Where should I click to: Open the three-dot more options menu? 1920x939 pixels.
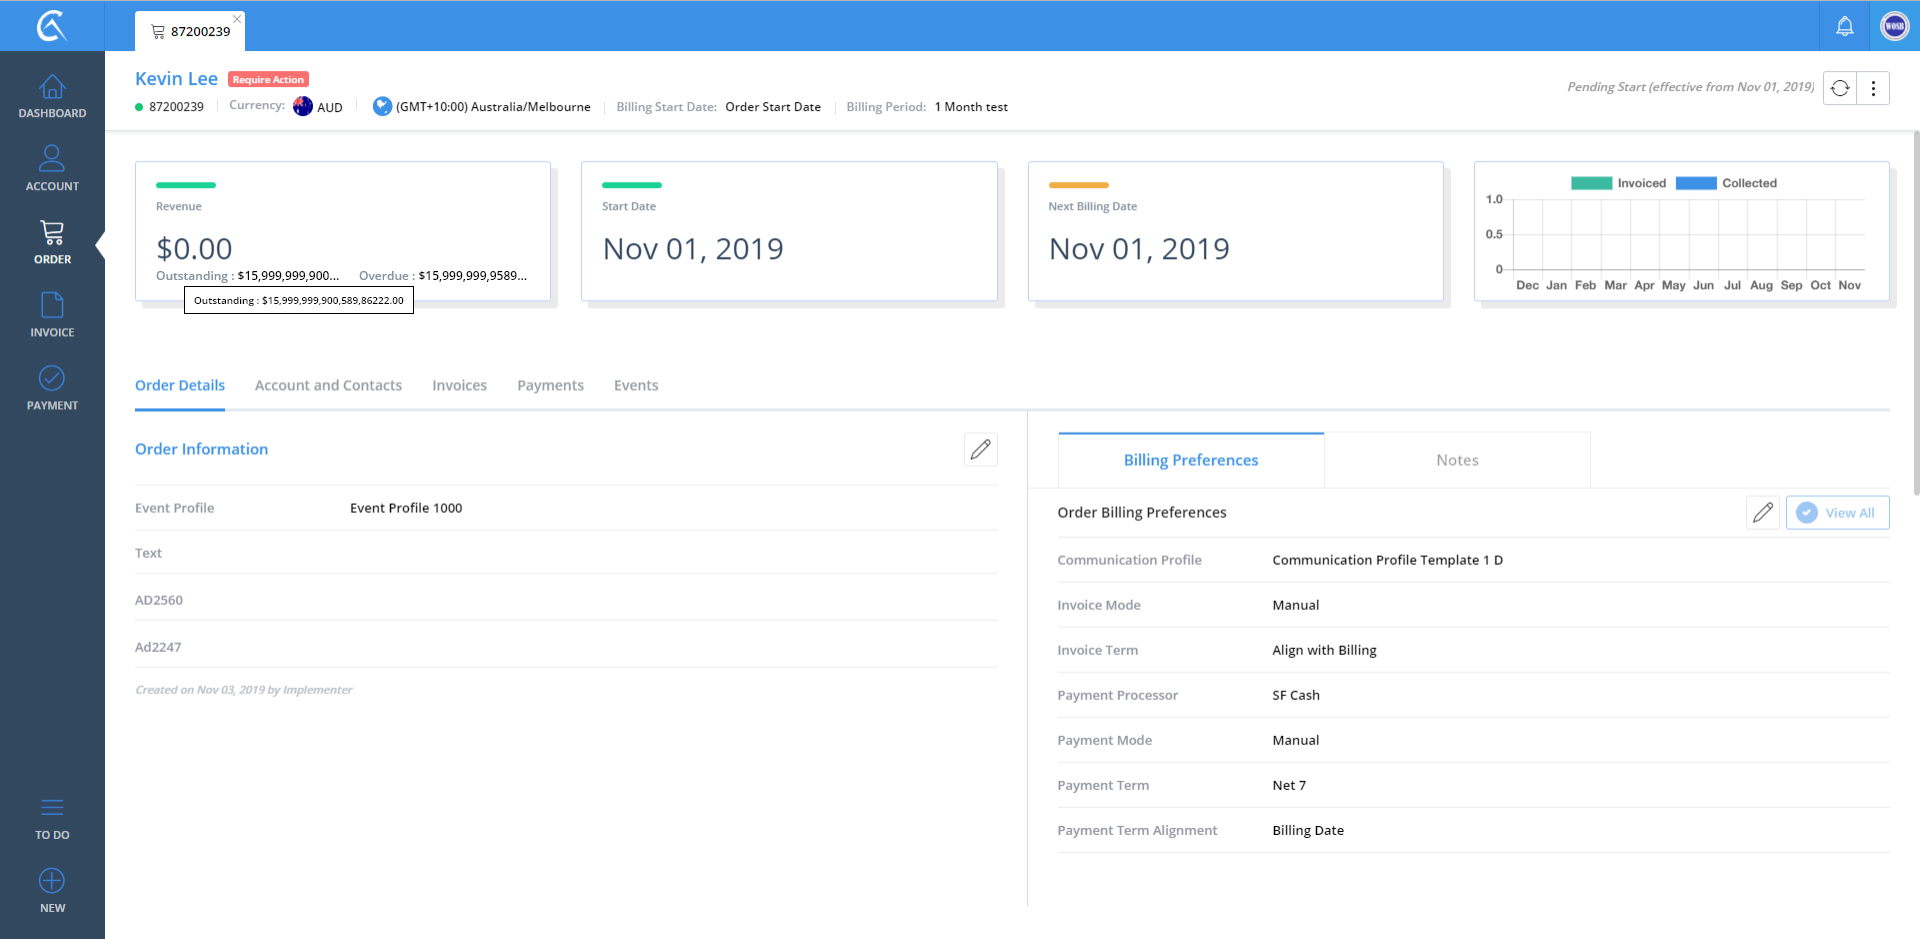coord(1873,88)
